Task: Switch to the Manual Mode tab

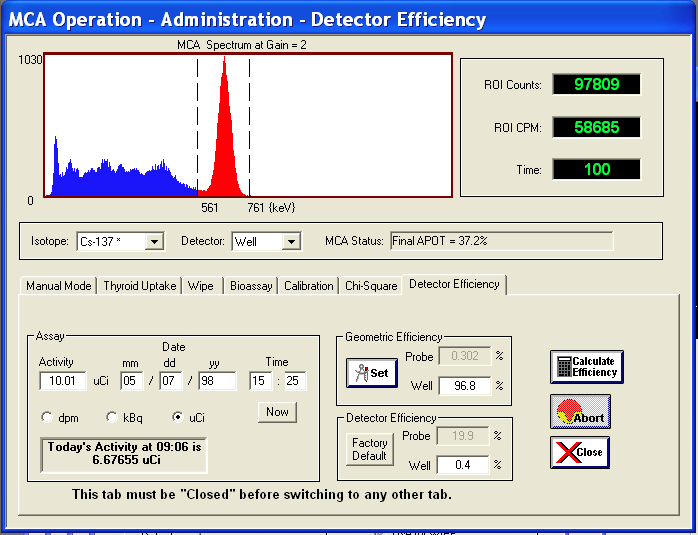Action: tap(59, 286)
